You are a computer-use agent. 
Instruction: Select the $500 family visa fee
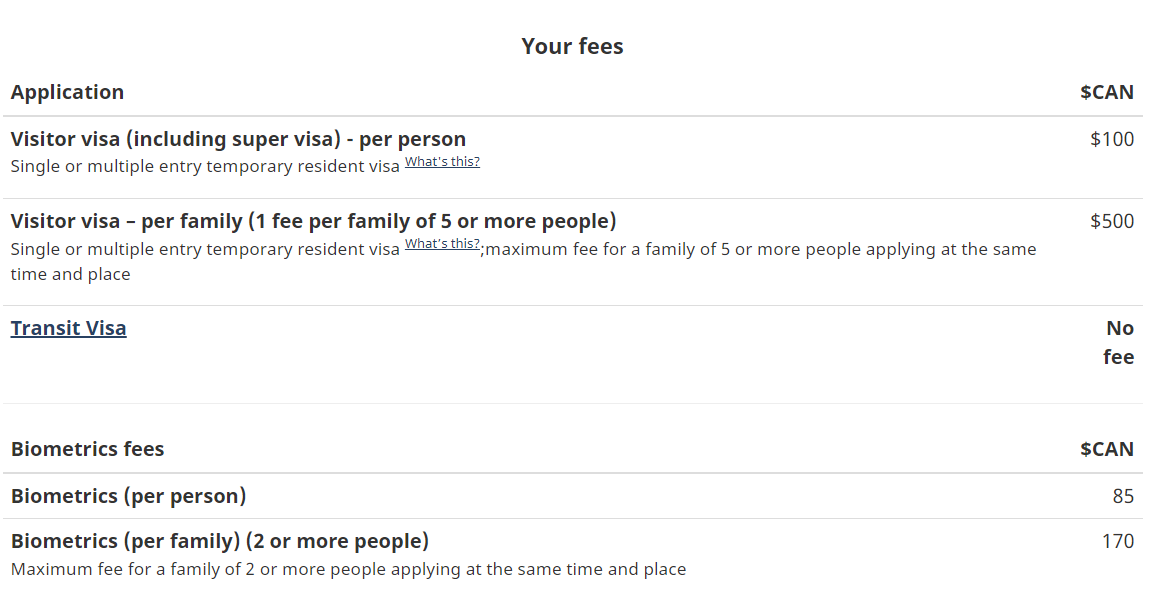[x=1112, y=221]
